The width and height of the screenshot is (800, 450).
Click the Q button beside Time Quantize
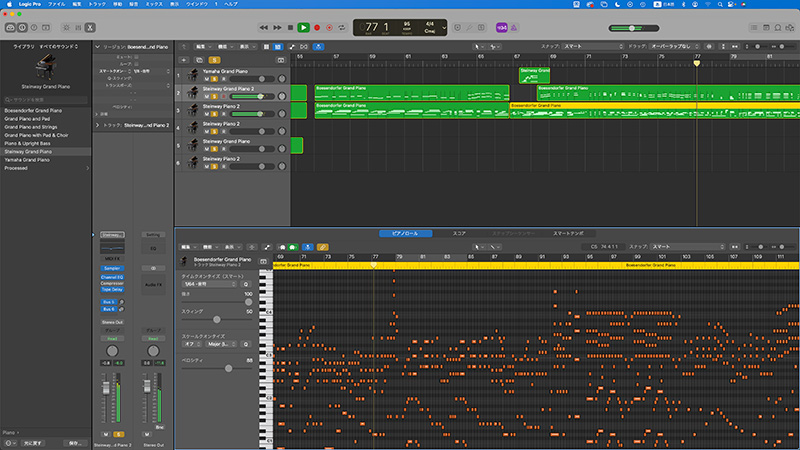click(246, 284)
